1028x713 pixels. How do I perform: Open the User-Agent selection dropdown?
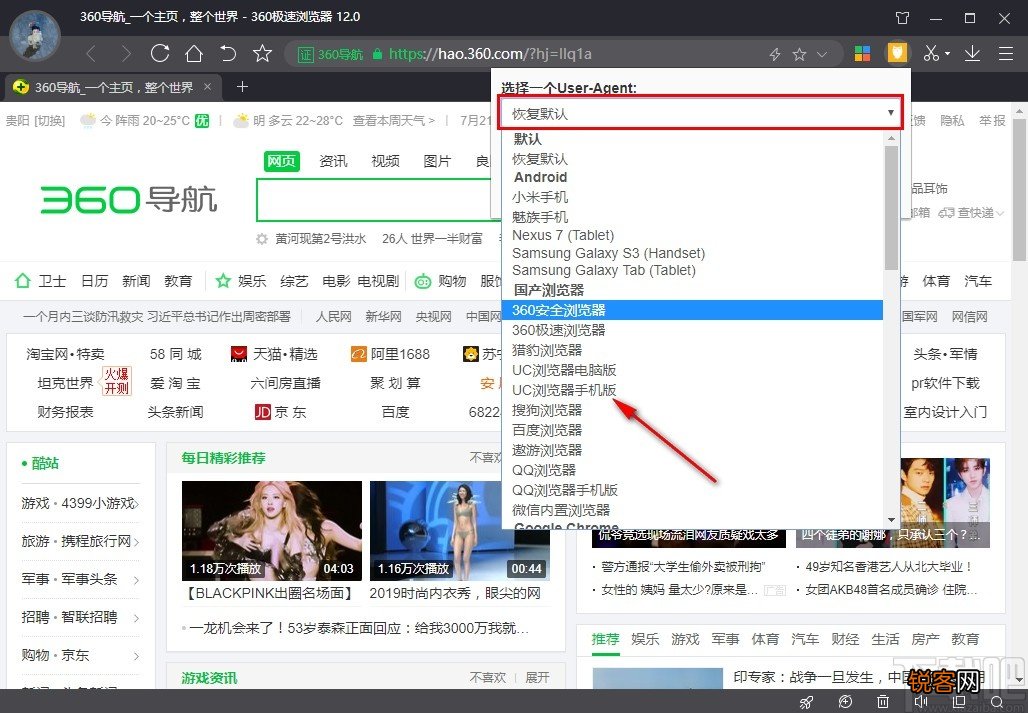[700, 114]
